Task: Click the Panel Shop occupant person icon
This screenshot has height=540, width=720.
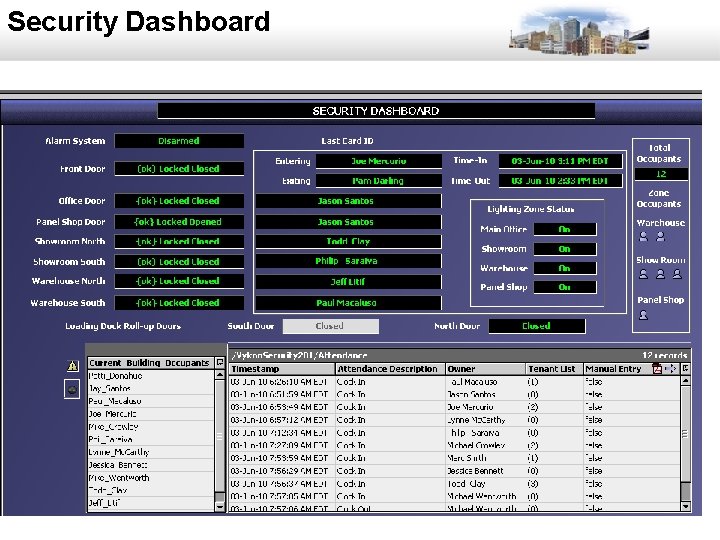Action: pyautogui.click(x=643, y=315)
